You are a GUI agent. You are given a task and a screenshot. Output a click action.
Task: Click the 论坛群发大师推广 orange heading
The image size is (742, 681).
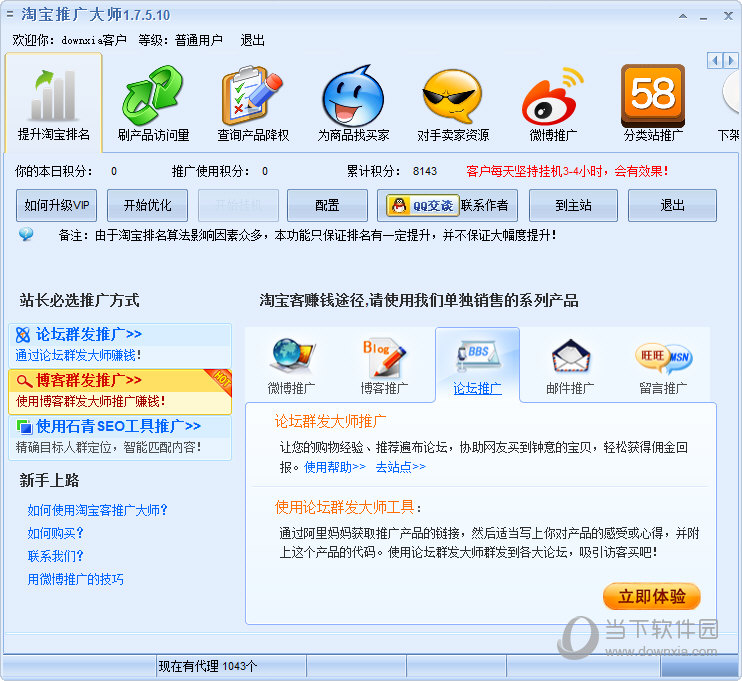(330, 421)
